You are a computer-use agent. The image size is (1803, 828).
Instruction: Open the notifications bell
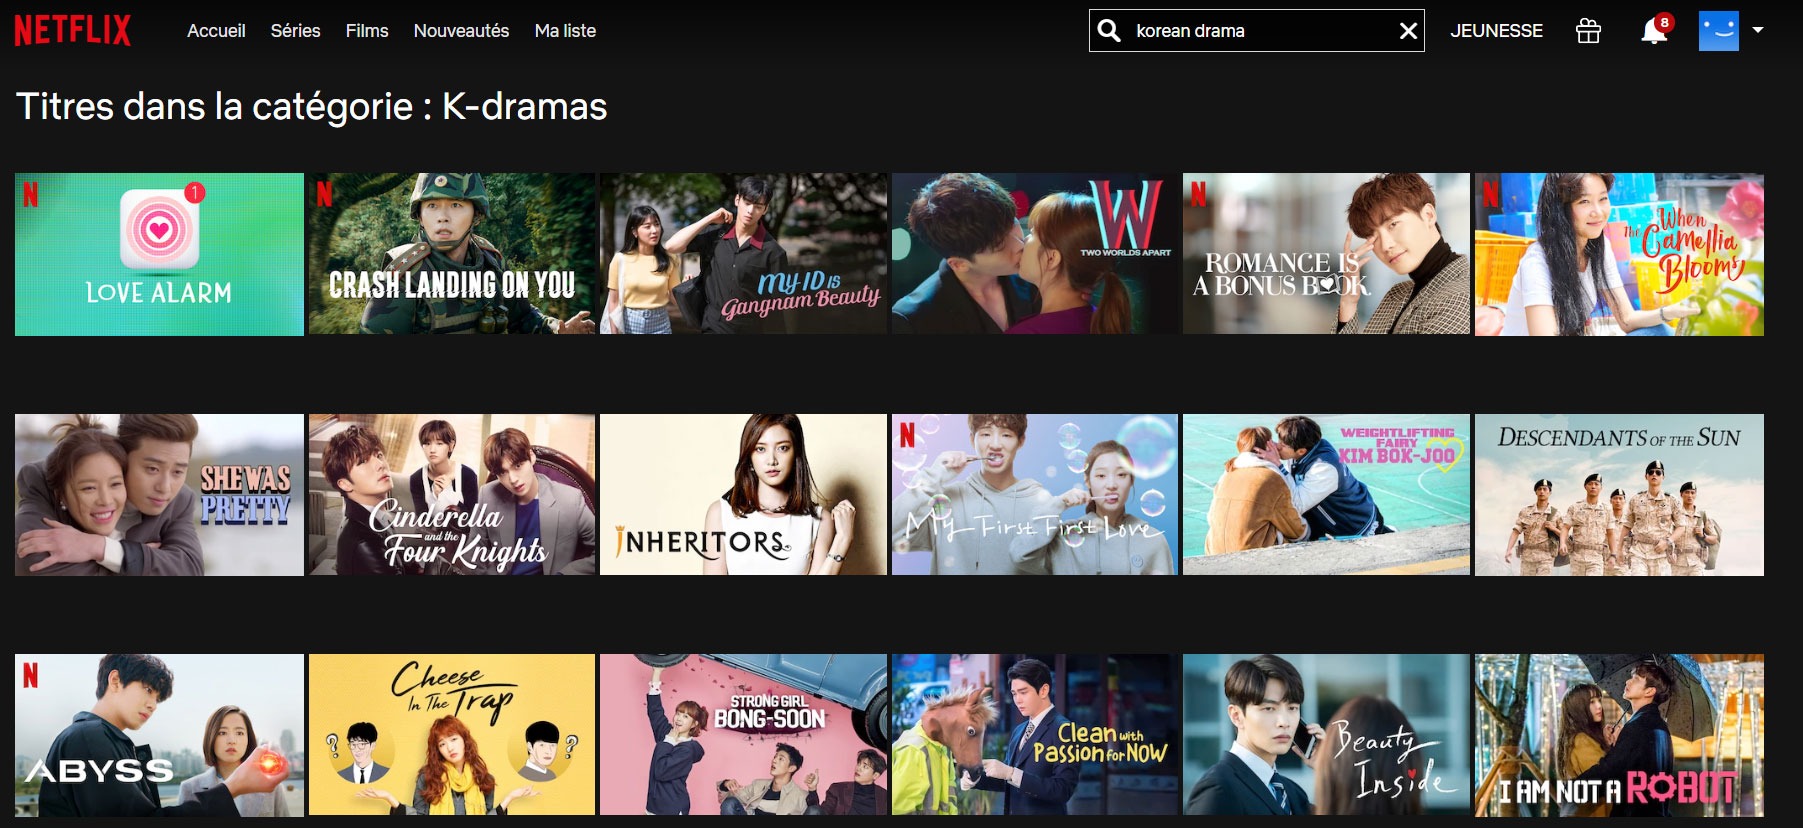click(1654, 30)
